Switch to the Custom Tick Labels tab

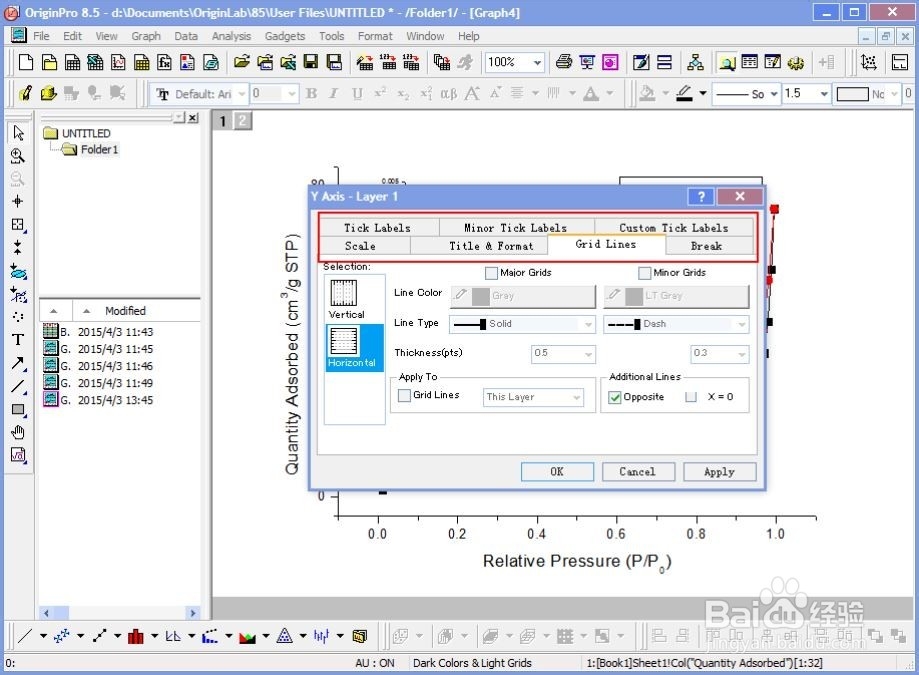[674, 228]
